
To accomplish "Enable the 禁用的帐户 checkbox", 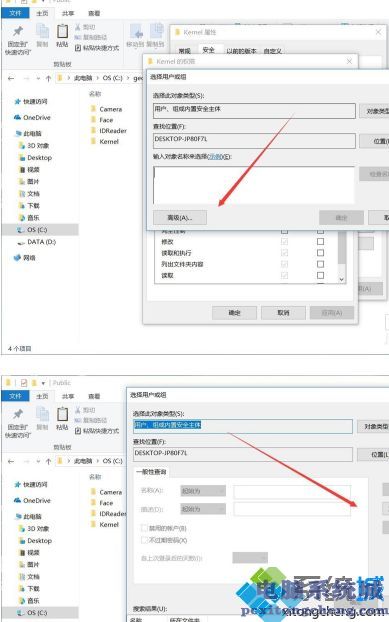I will click(144, 528).
